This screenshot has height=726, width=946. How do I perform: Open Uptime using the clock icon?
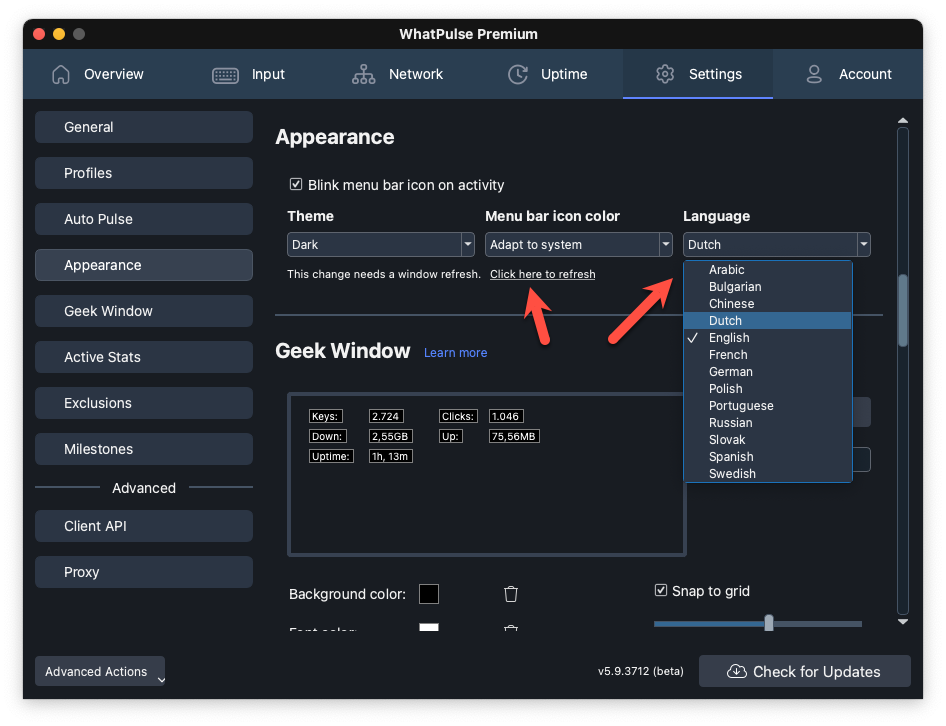[x=517, y=74]
